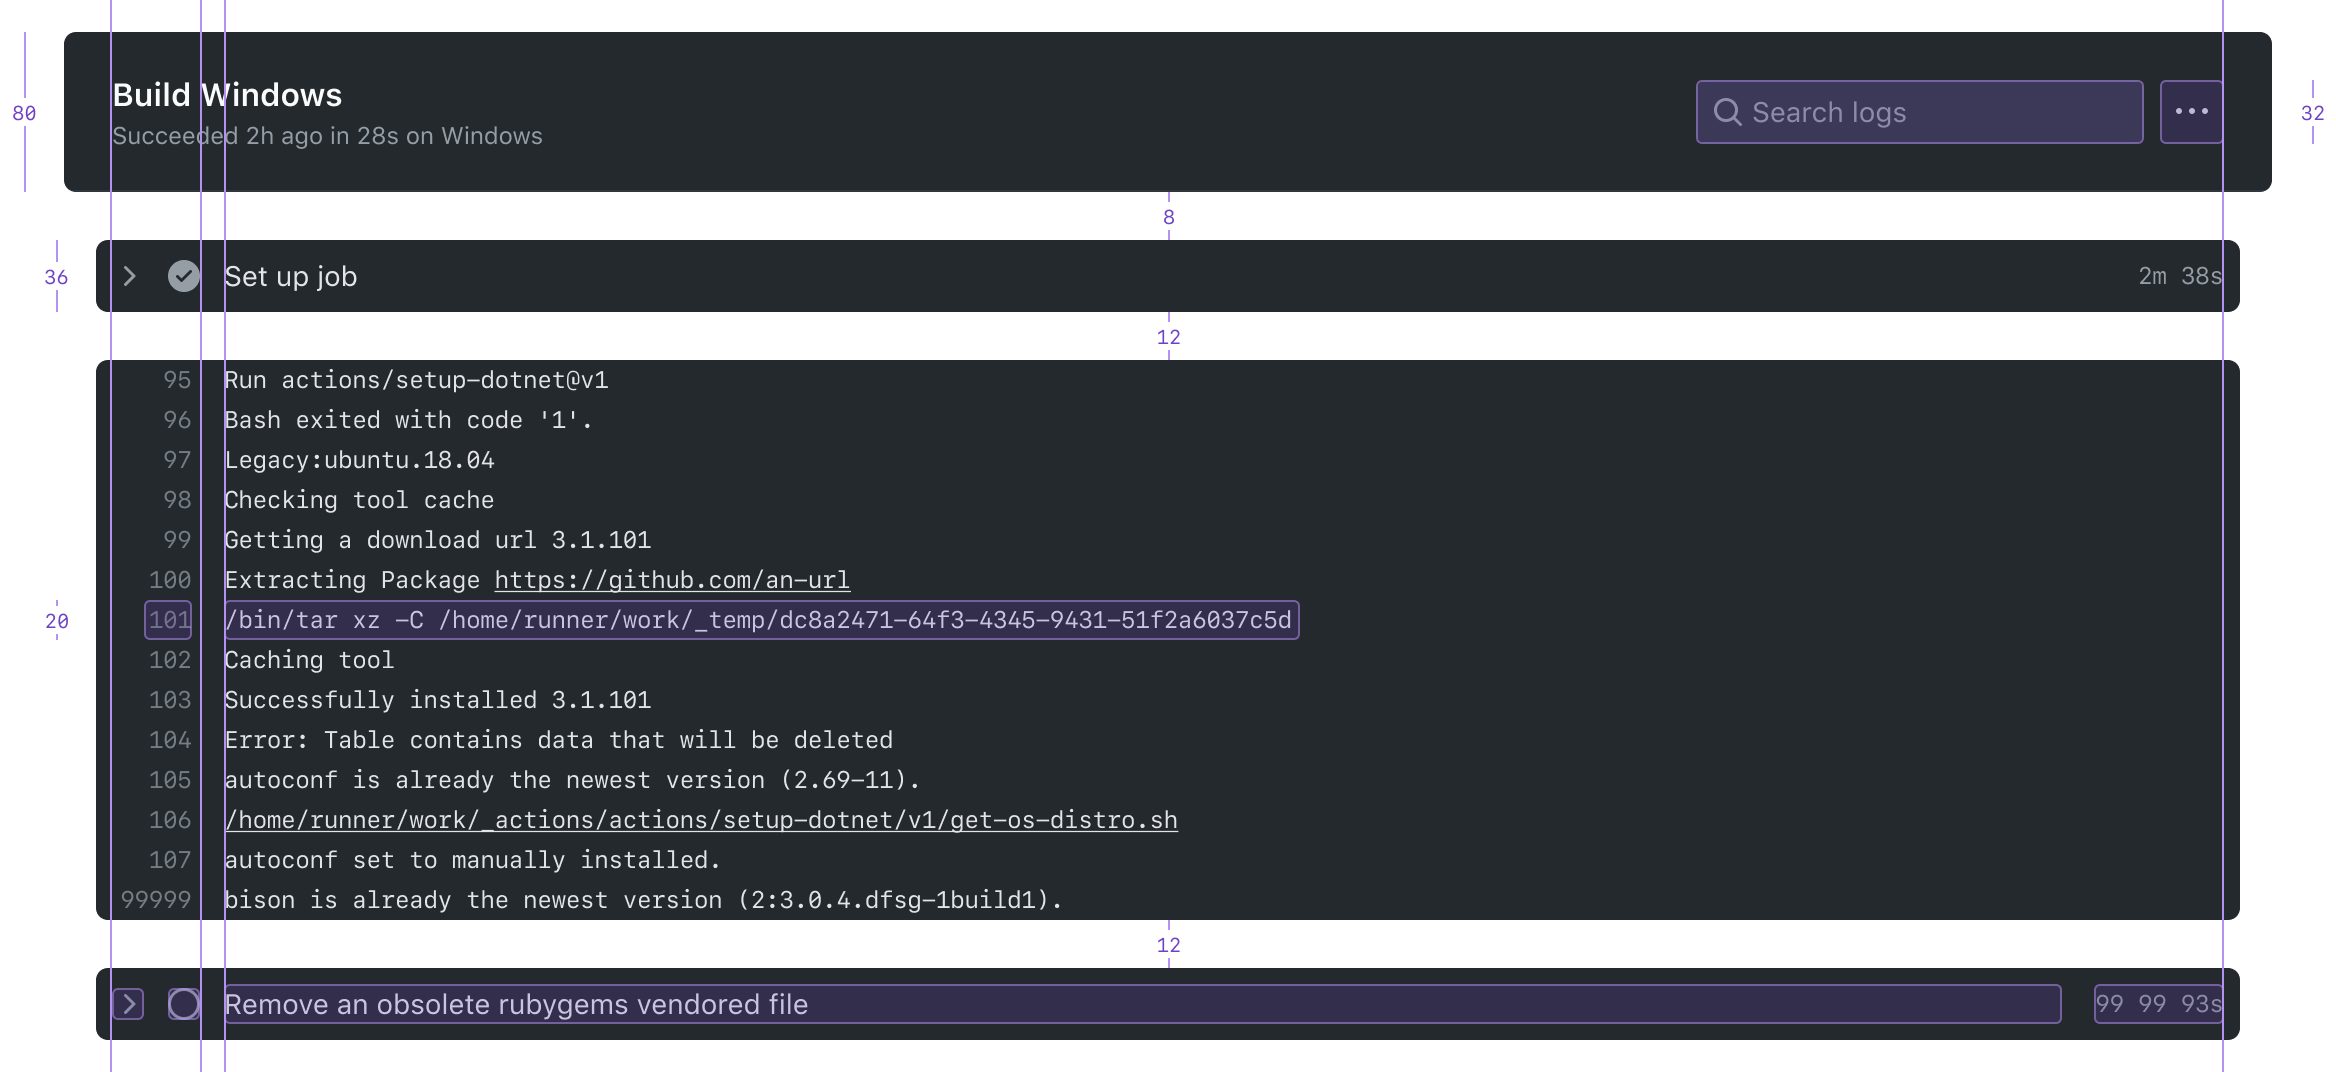Click the highlighted /bin/tar log line
Screen dimensions: 2336x1072
760,620
